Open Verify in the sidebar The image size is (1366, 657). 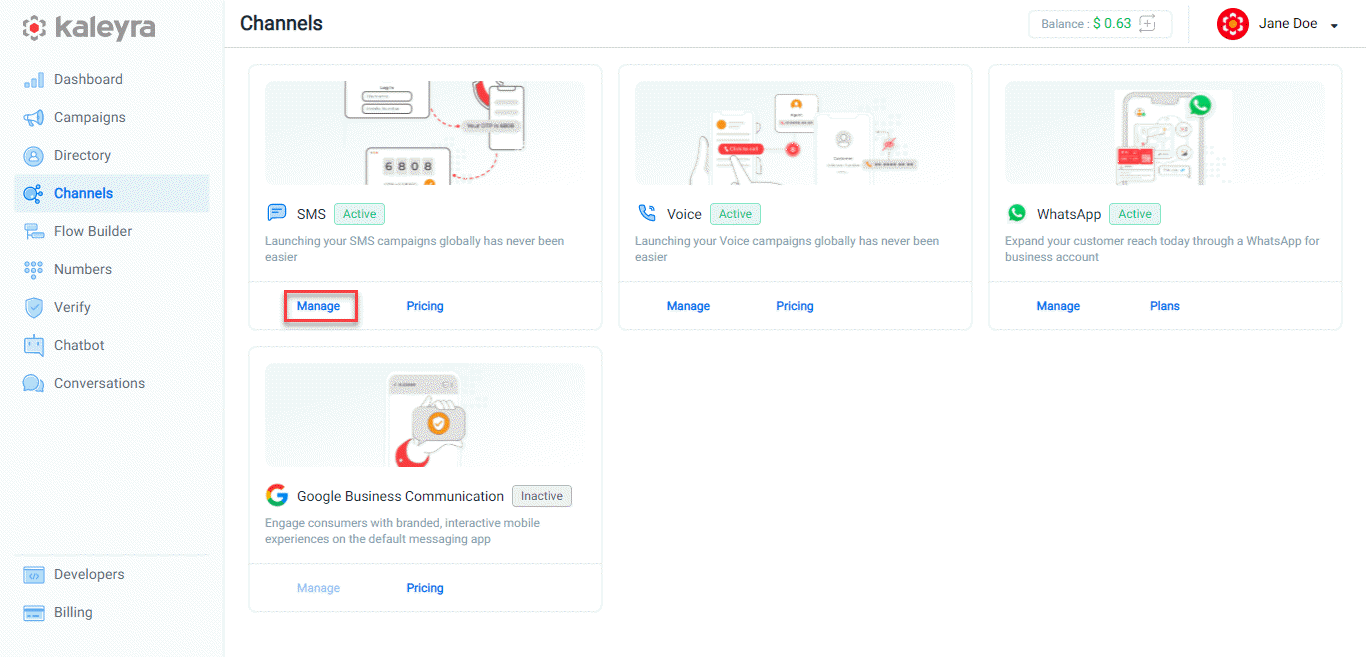point(72,307)
